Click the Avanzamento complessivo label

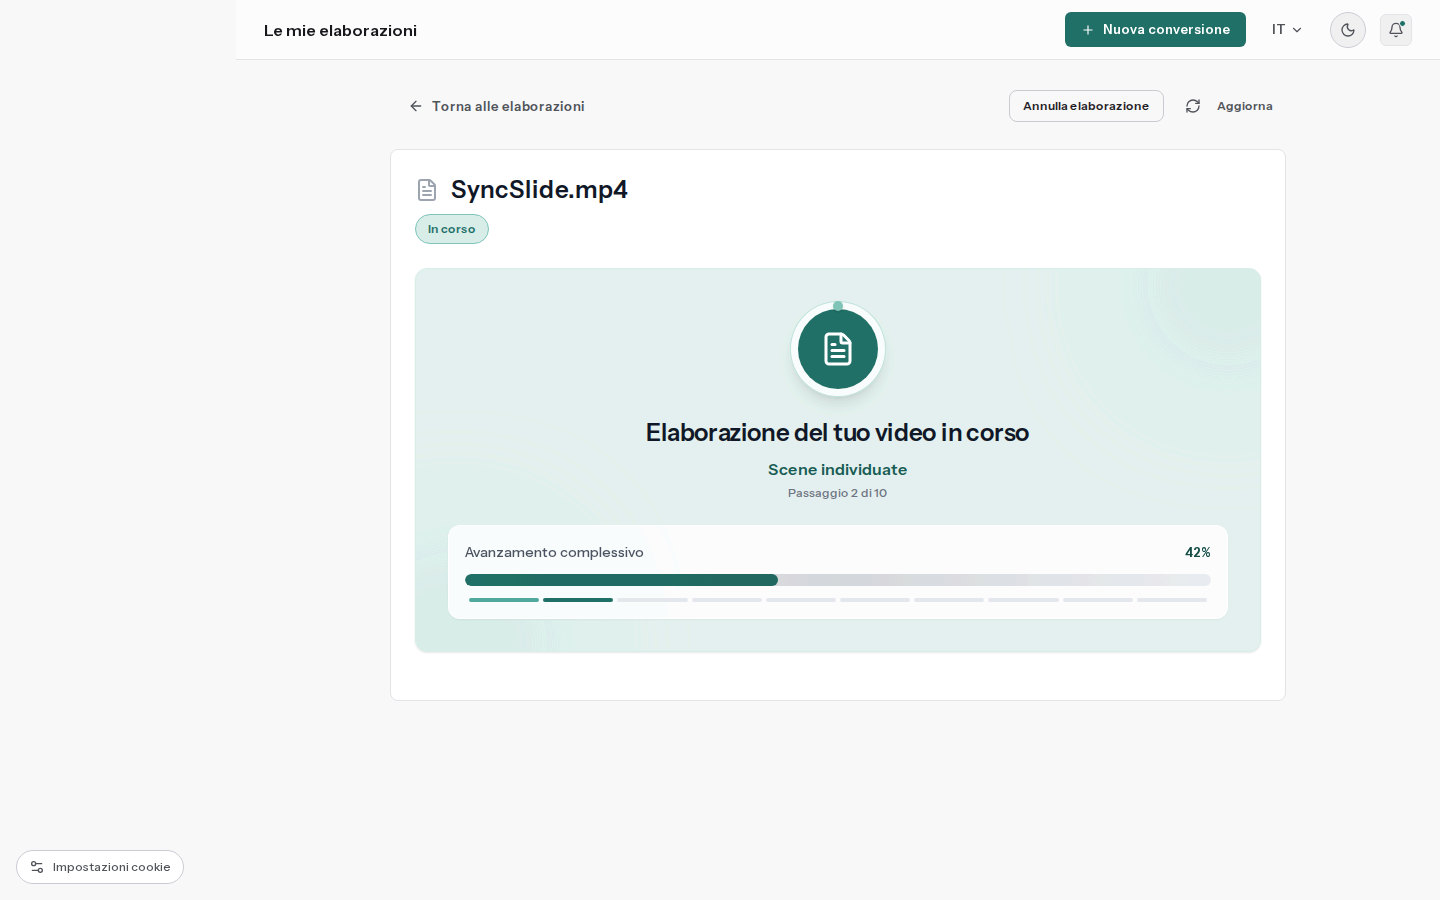(554, 552)
